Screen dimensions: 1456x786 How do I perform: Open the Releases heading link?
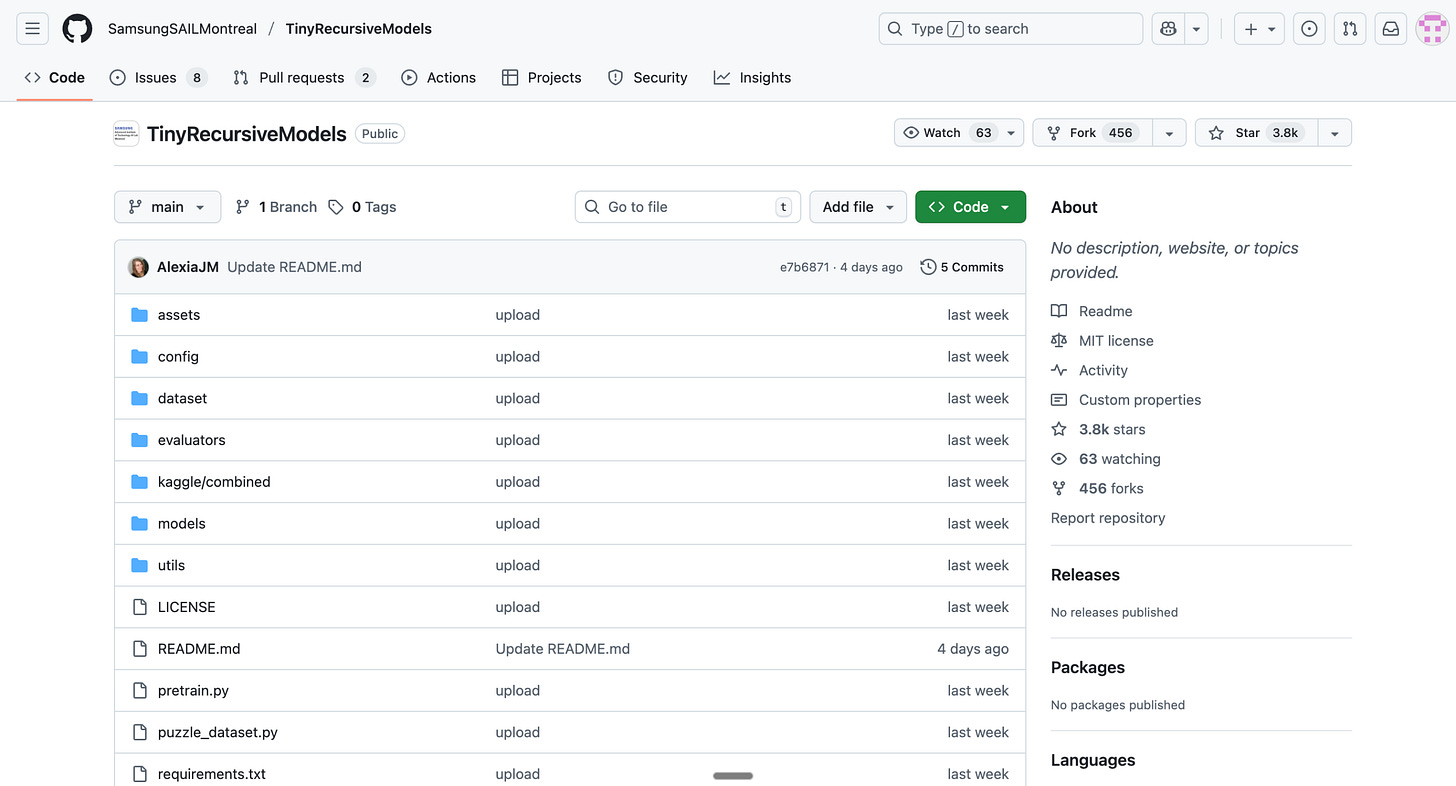click(x=1085, y=575)
